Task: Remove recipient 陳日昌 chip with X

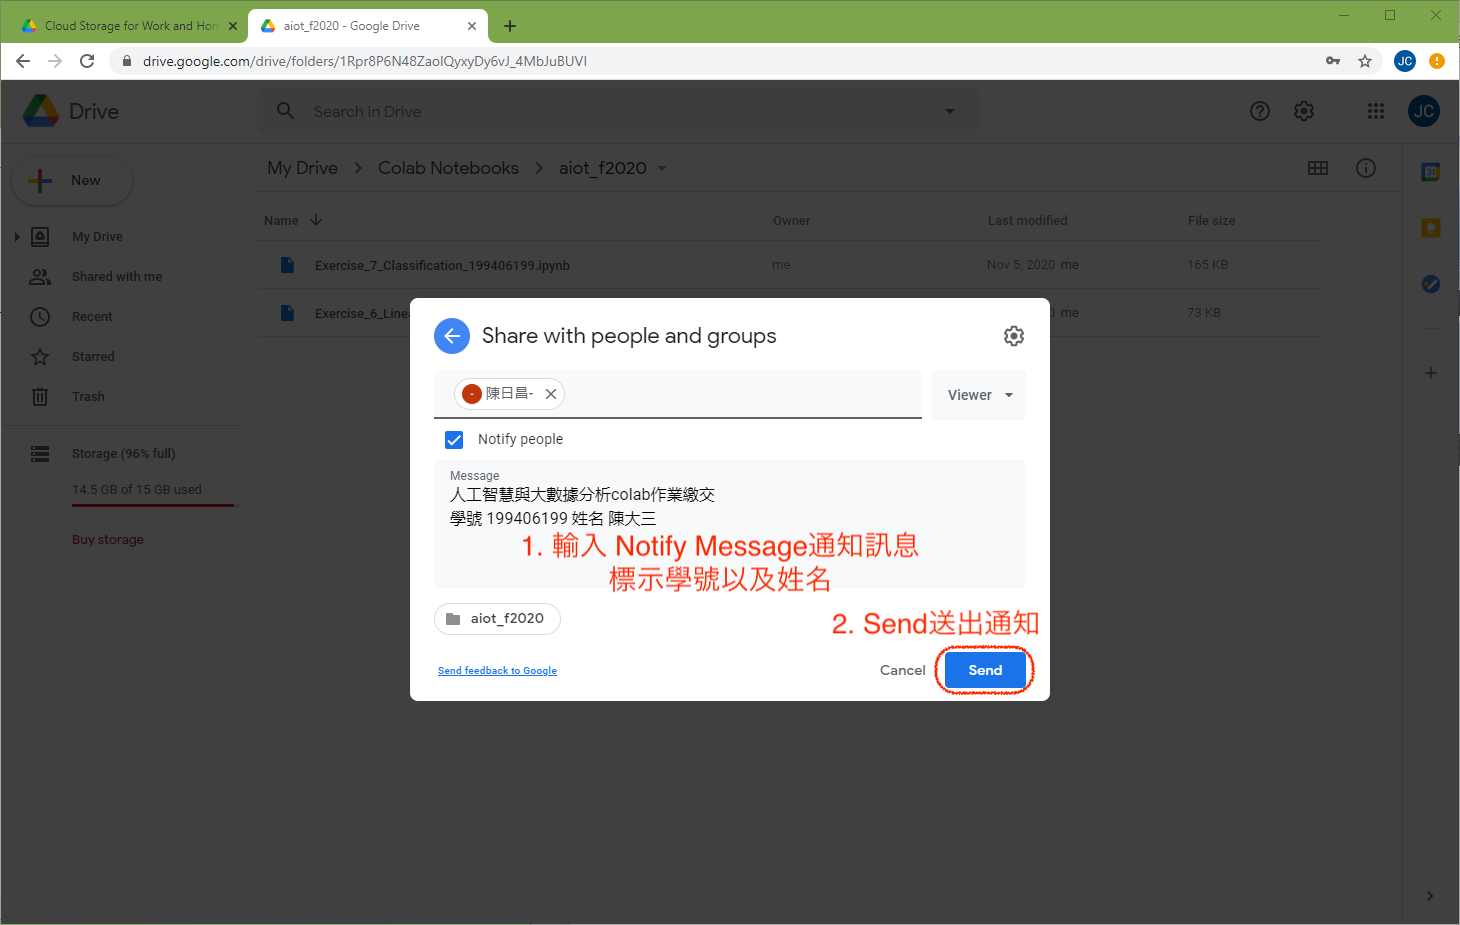Action: pyautogui.click(x=551, y=394)
